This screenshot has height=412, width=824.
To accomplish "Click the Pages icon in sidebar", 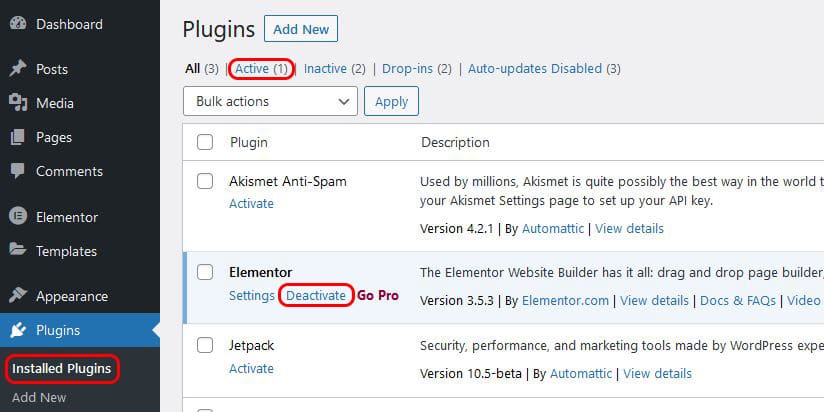I will [x=18, y=137].
